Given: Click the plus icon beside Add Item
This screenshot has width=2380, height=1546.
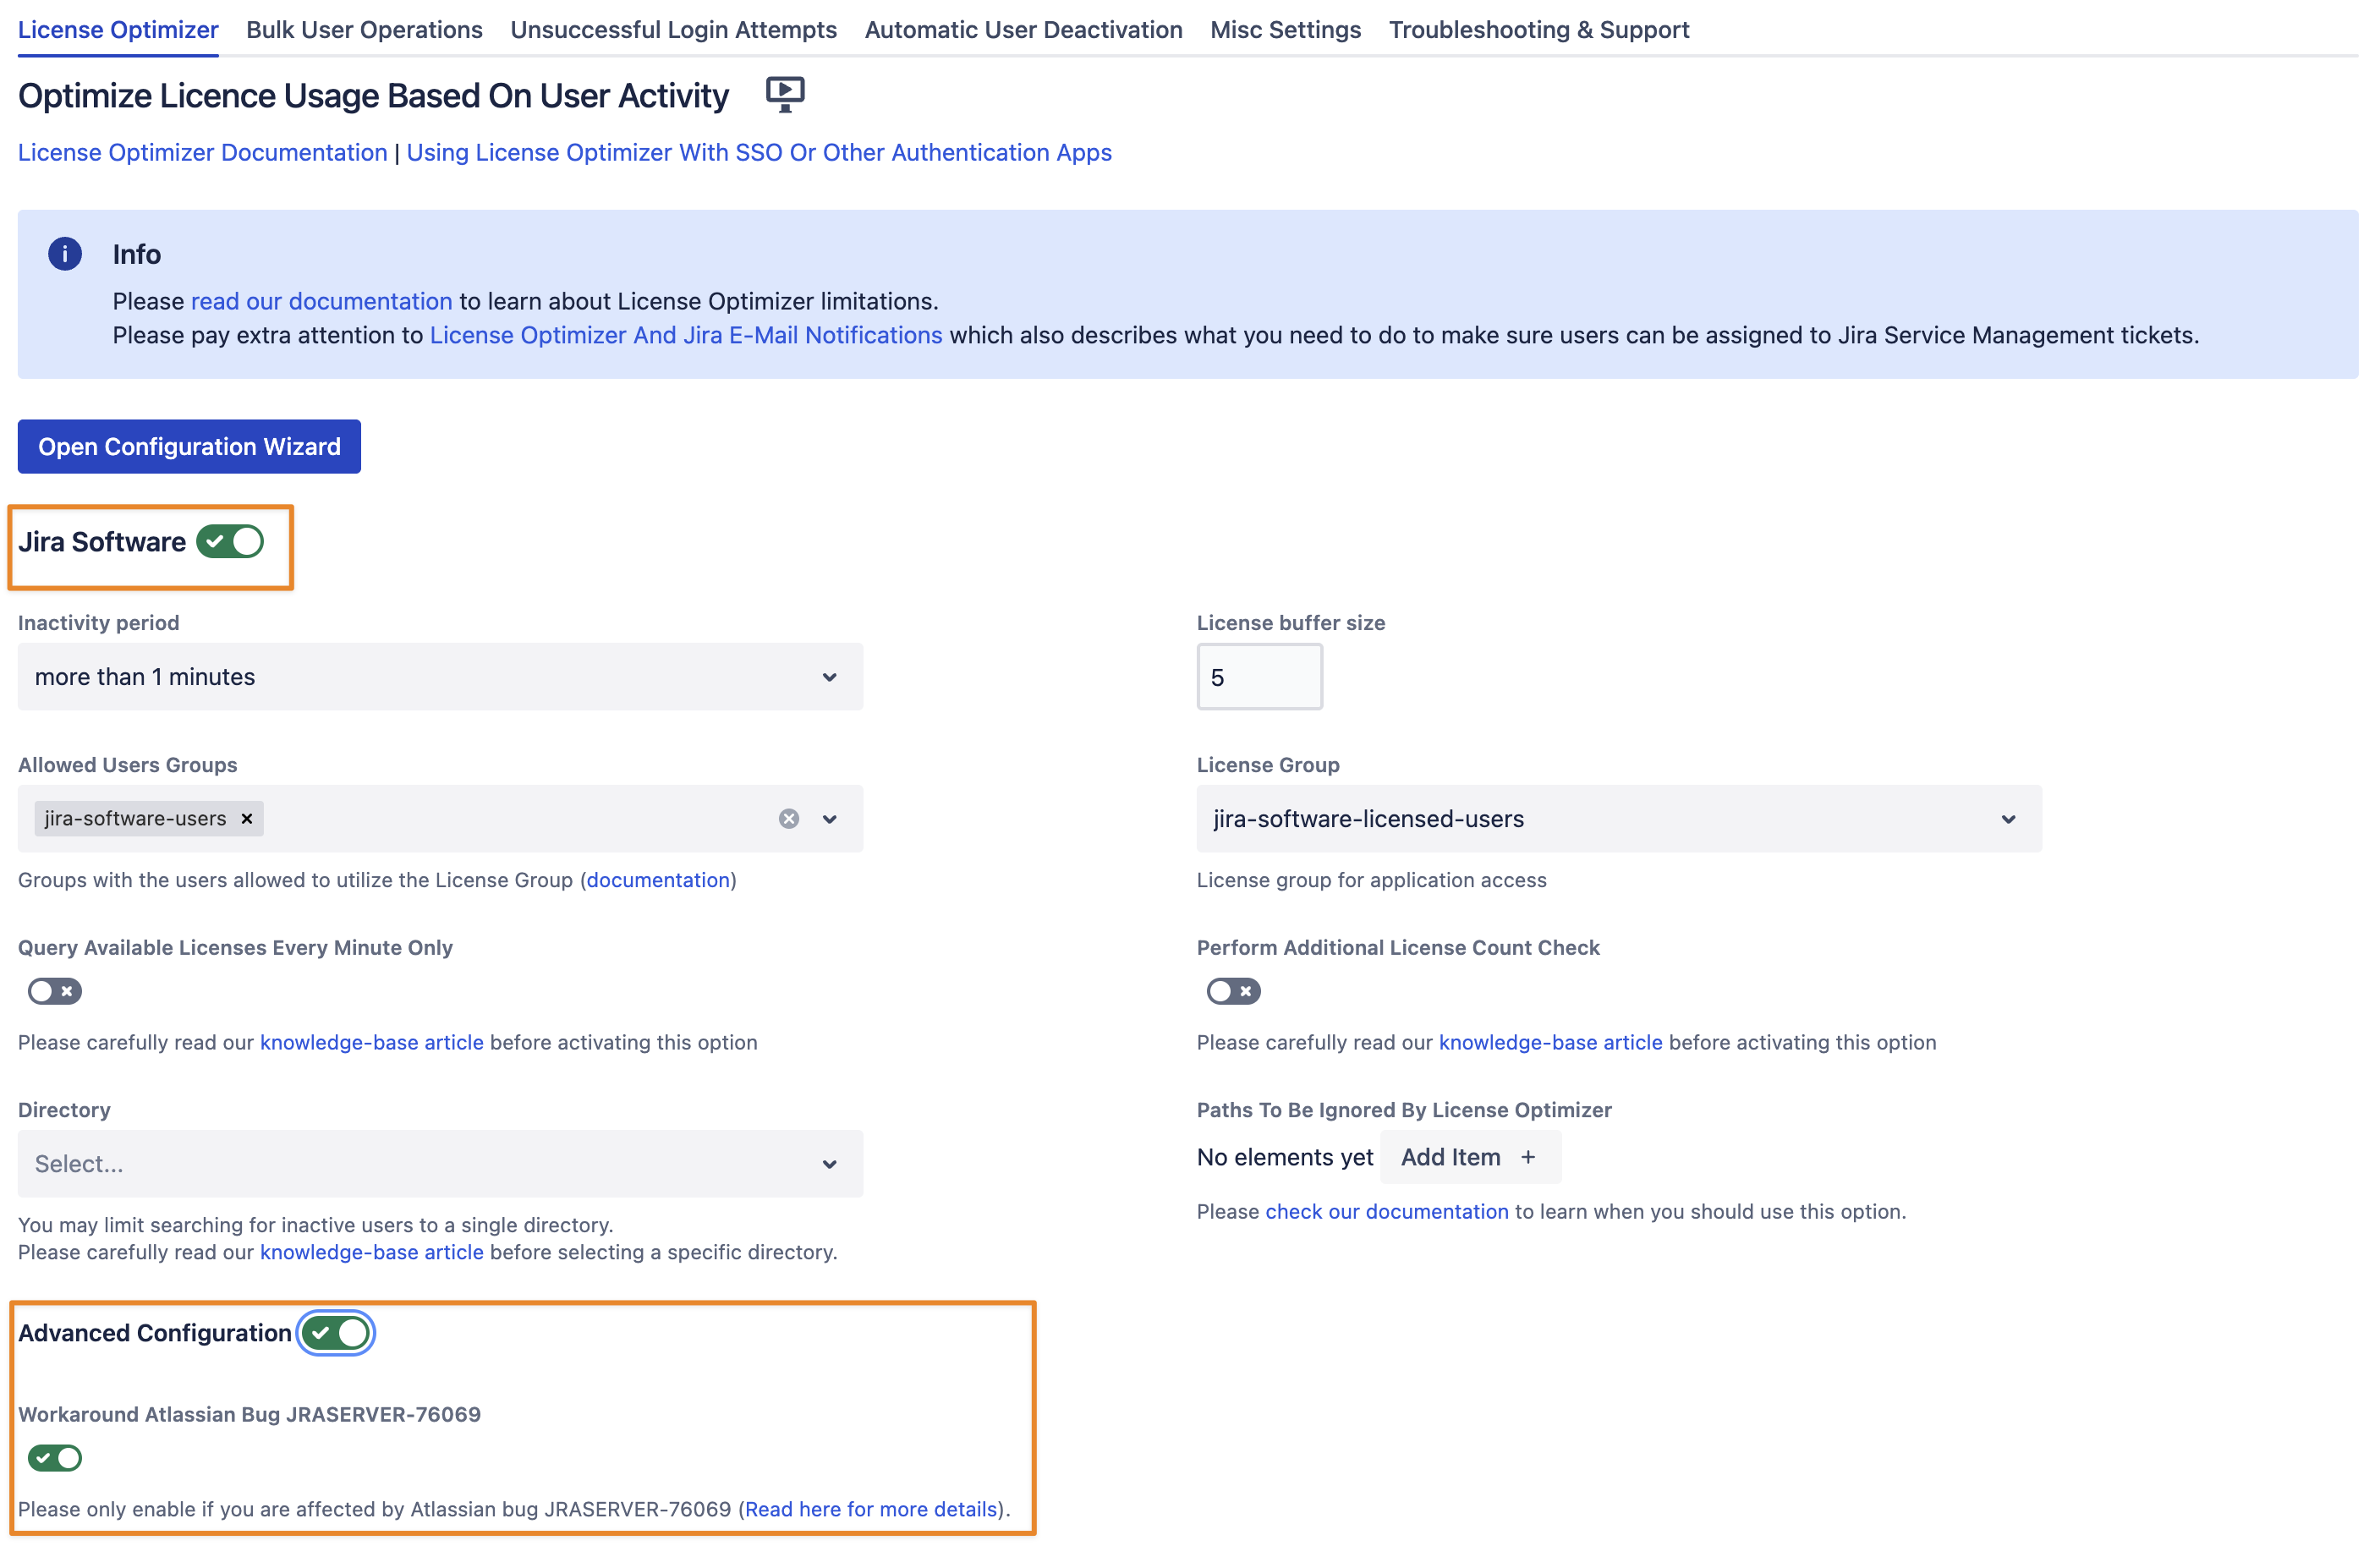Looking at the screenshot, I should pyautogui.click(x=1528, y=1157).
